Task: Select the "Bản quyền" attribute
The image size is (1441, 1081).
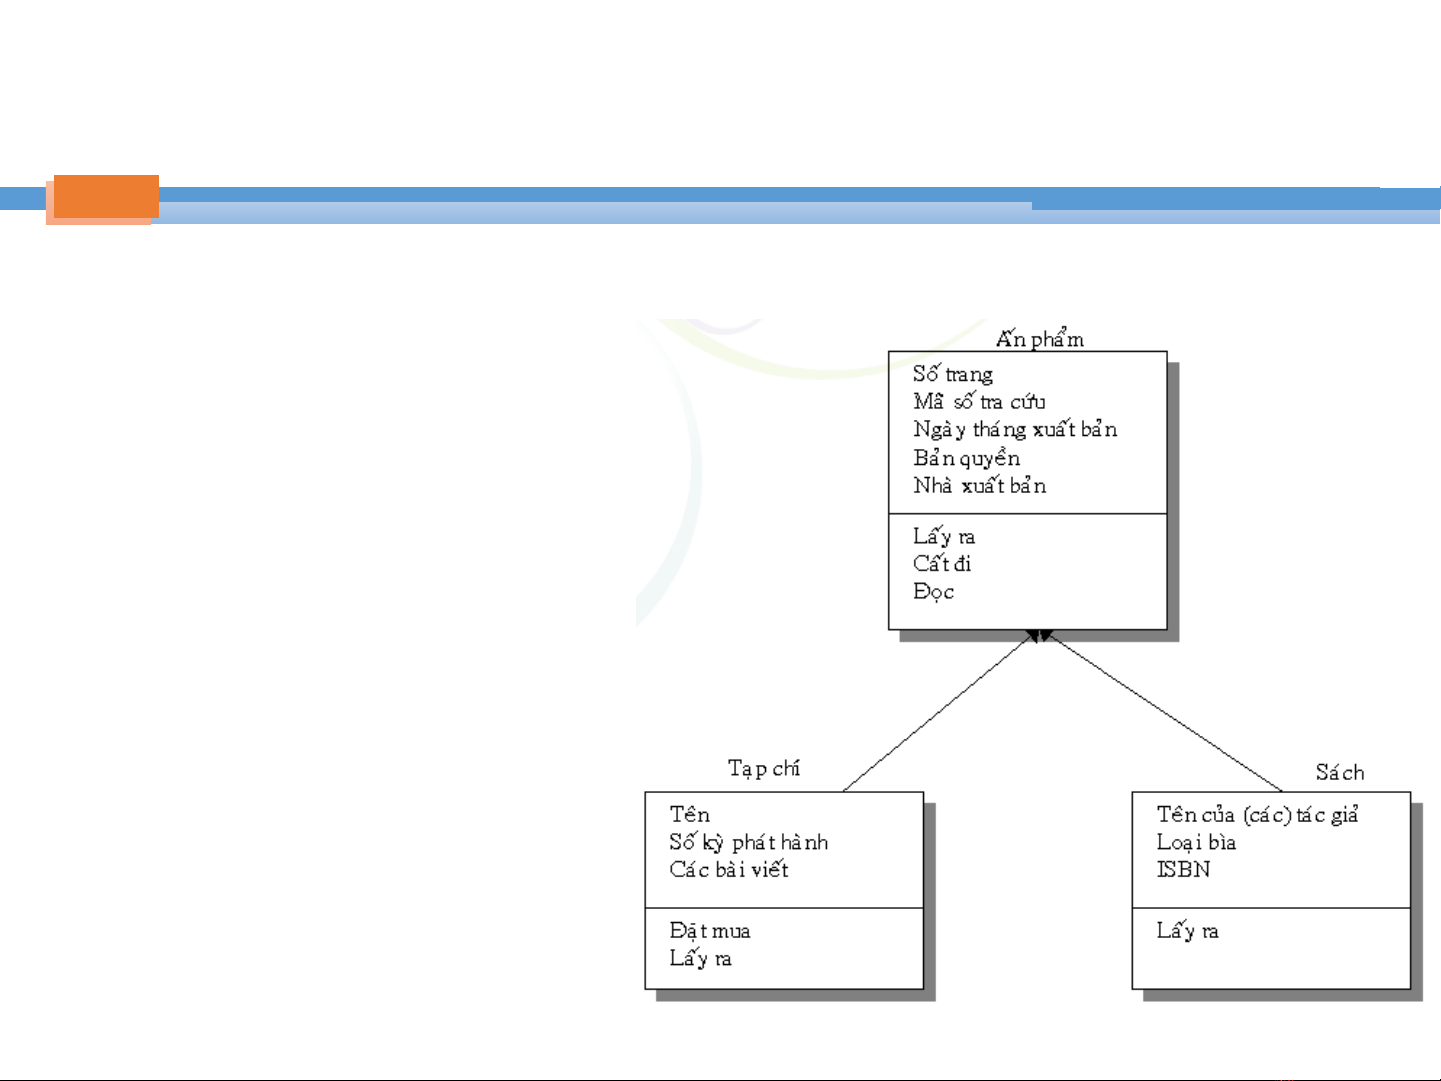Action: 966,458
